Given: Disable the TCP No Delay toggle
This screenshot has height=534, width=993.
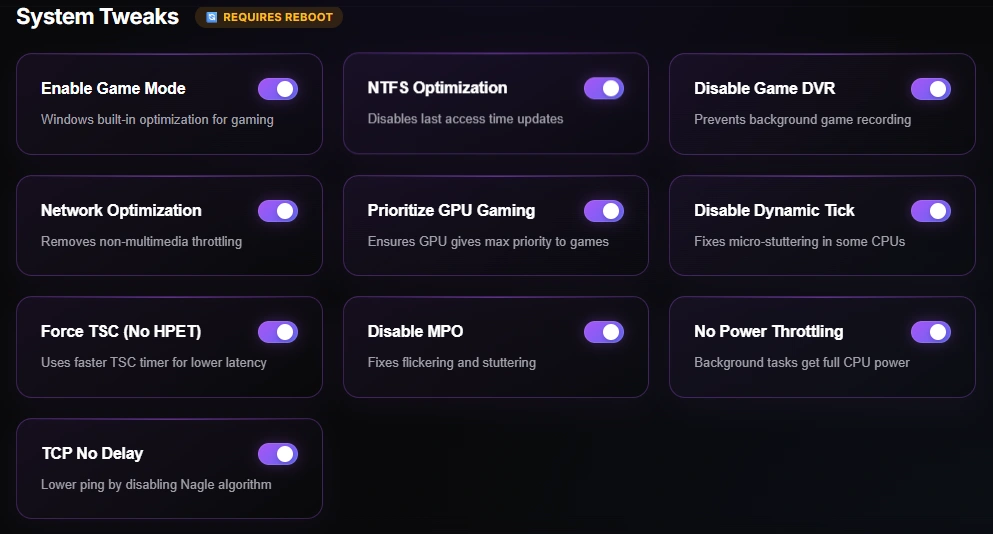Looking at the screenshot, I should pyautogui.click(x=277, y=454).
